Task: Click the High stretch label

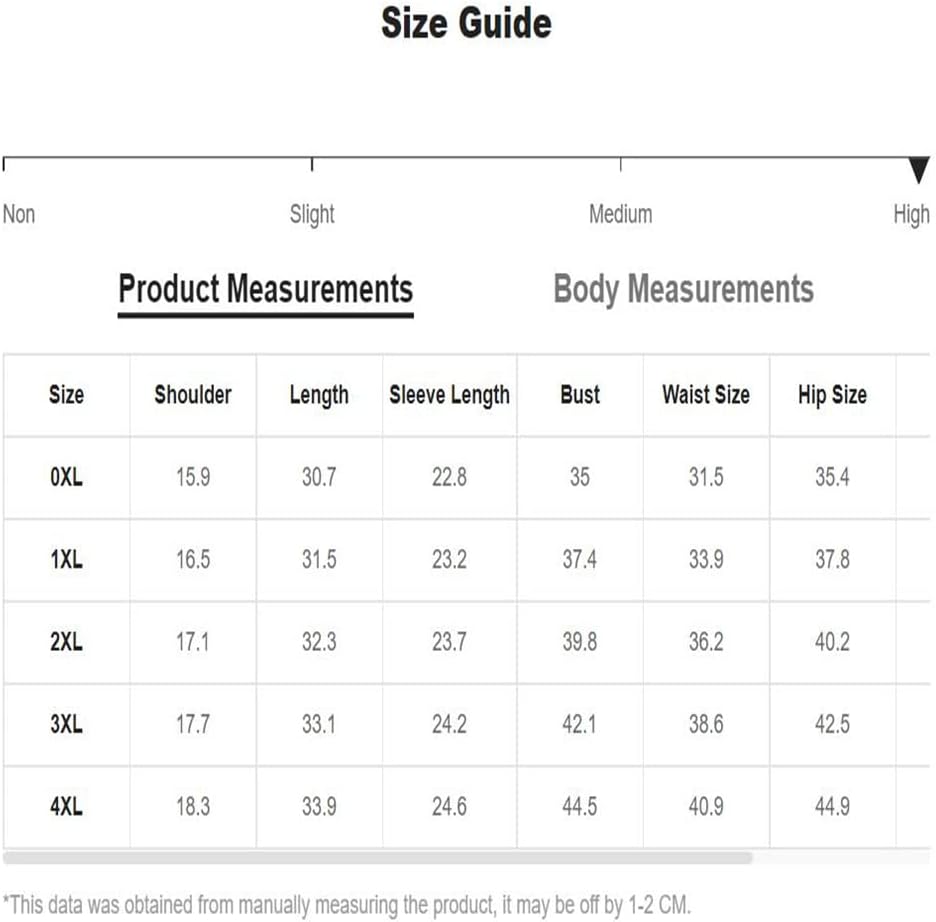Action: point(911,214)
